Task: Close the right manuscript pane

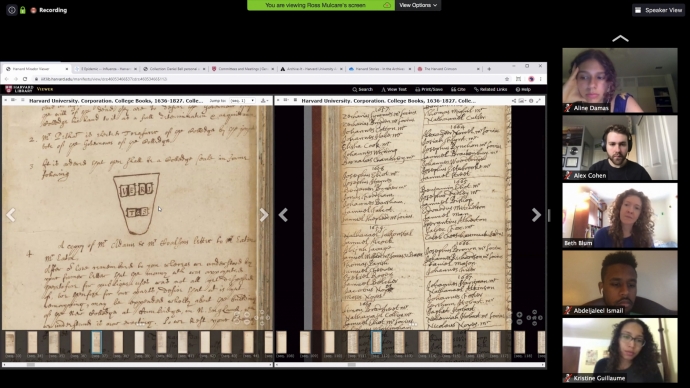Action: (278, 101)
